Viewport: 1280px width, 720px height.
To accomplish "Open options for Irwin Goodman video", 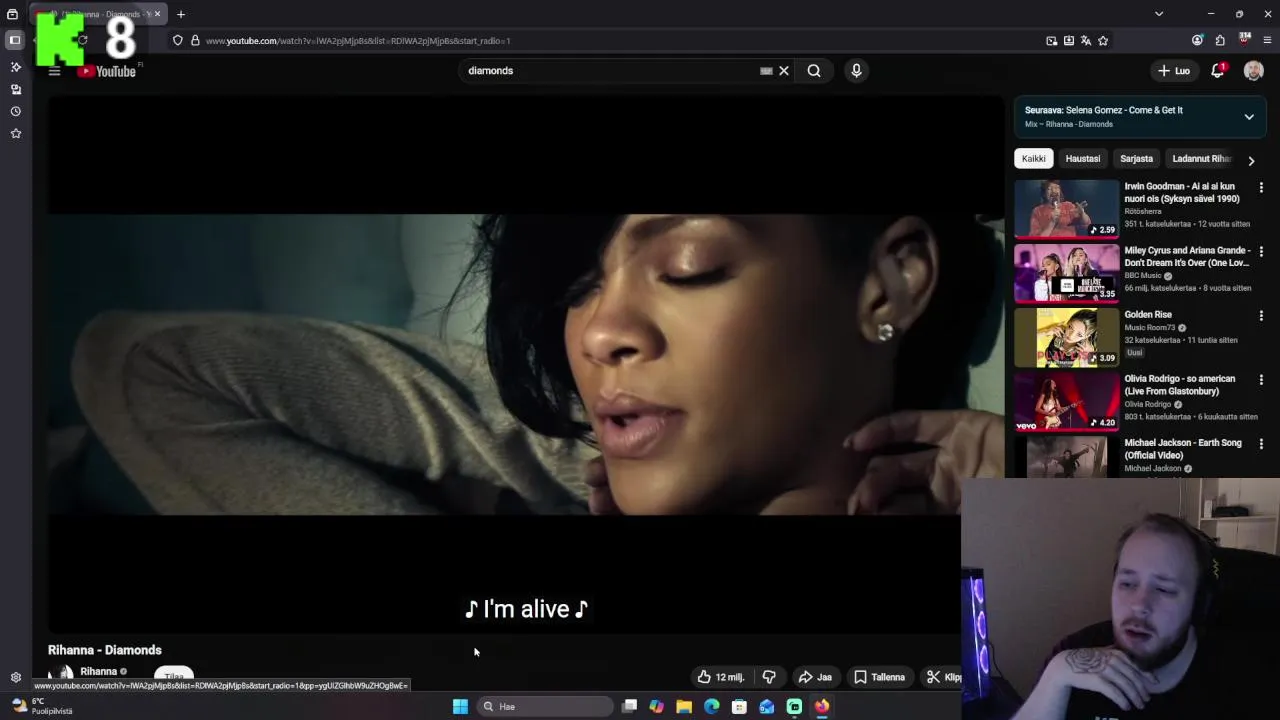I will click(x=1261, y=187).
